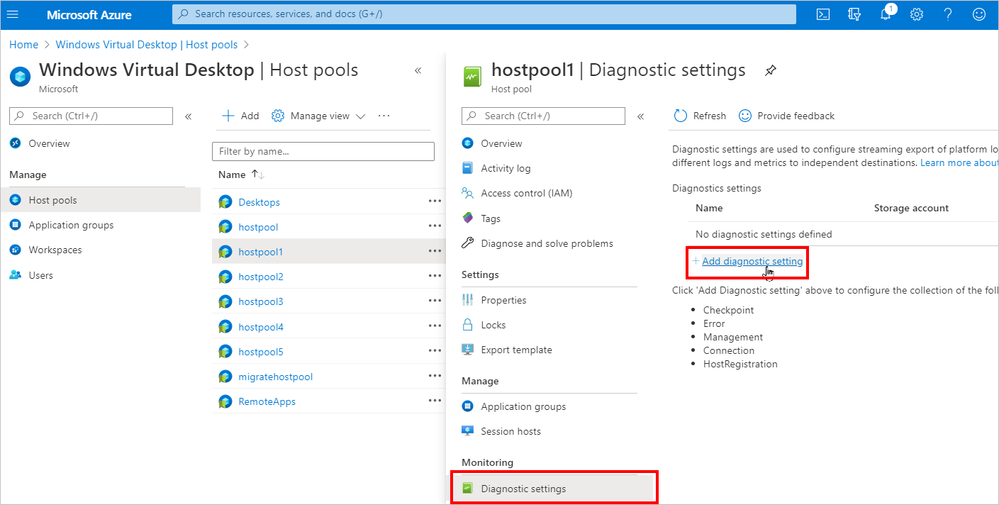999x505 pixels.
Task: Click the Refresh icon button
Action: (700, 116)
